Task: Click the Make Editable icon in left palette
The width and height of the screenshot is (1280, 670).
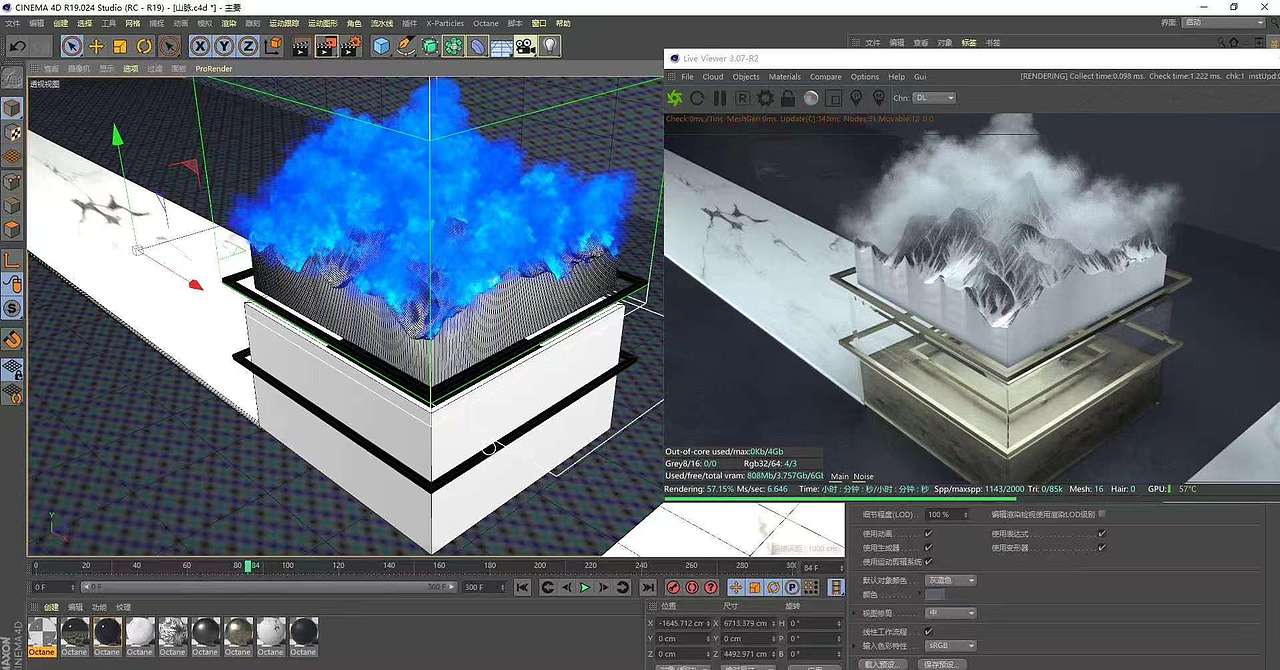Action: coord(12,78)
